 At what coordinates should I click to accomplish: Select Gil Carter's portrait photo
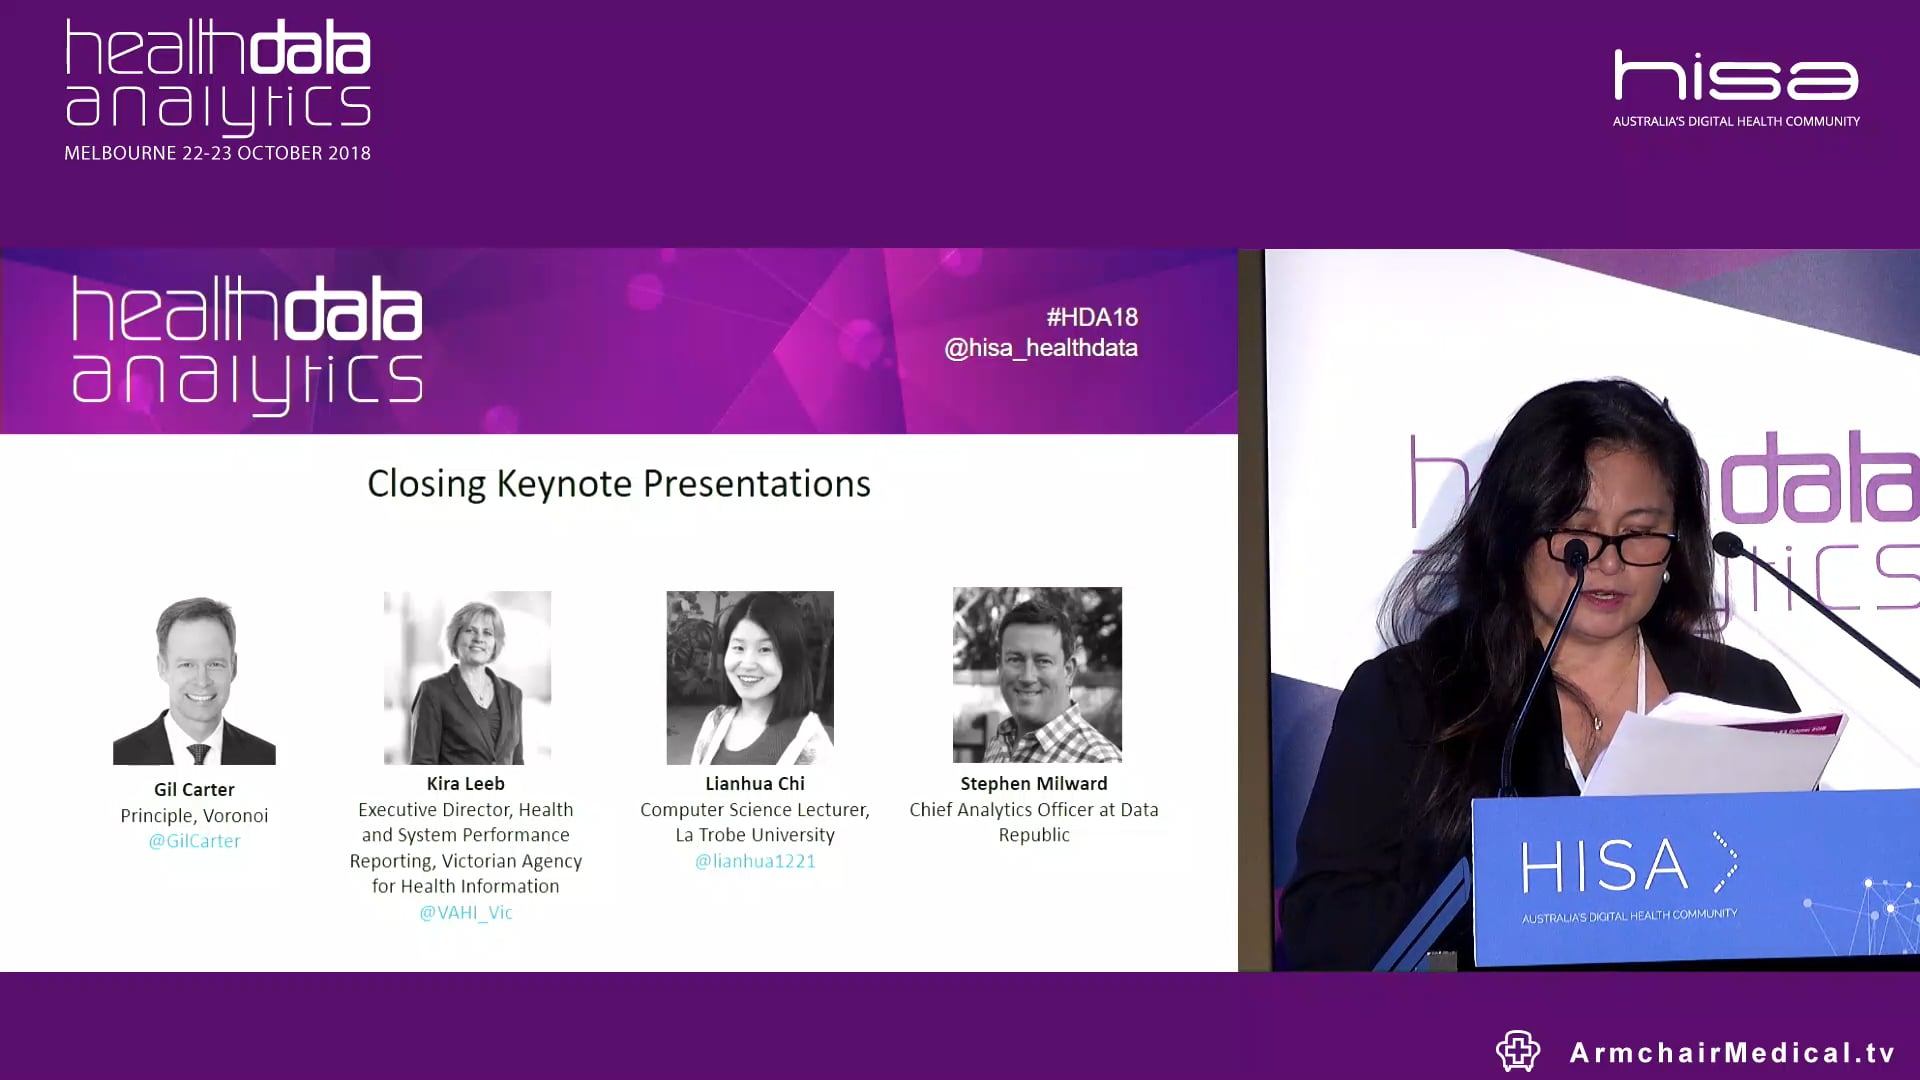point(194,680)
